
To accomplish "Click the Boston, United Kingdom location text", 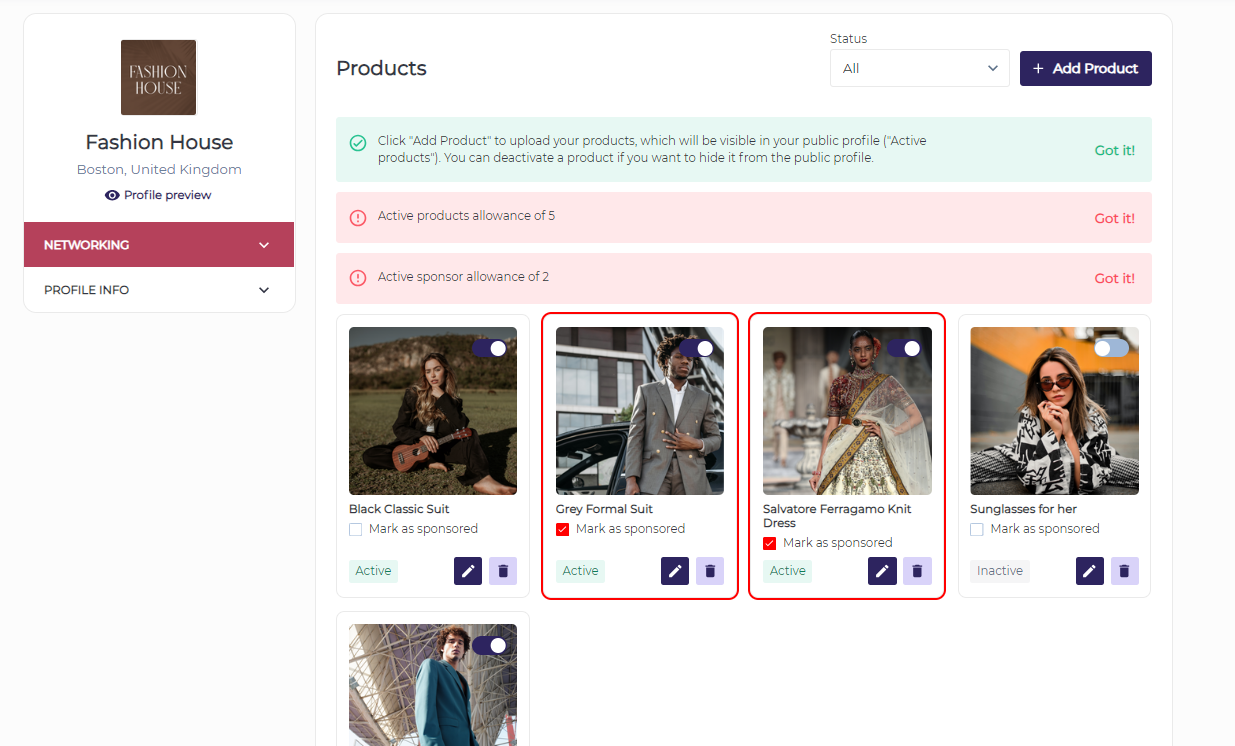I will tap(159, 170).
